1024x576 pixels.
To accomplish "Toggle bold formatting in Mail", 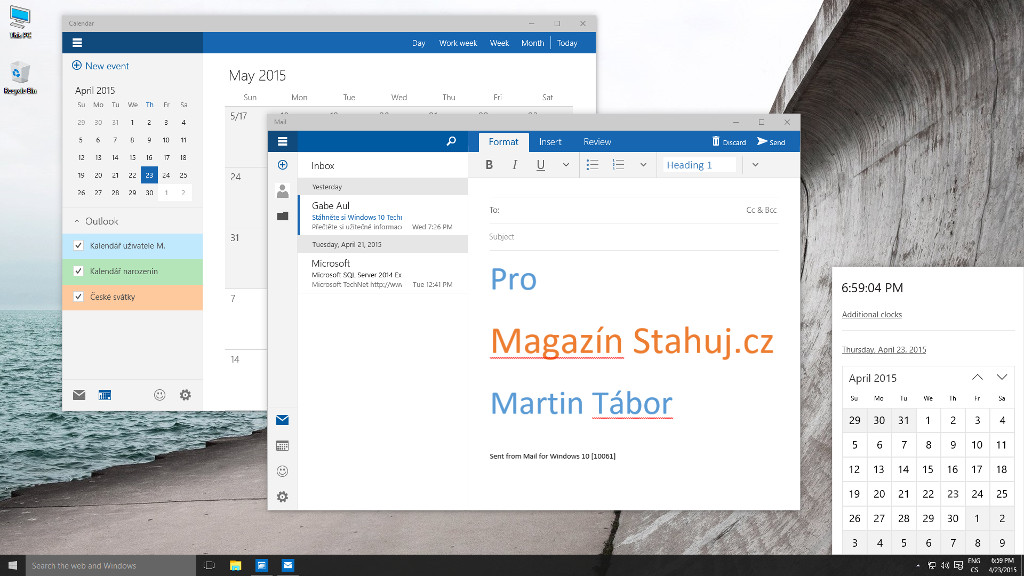I will [x=489, y=165].
